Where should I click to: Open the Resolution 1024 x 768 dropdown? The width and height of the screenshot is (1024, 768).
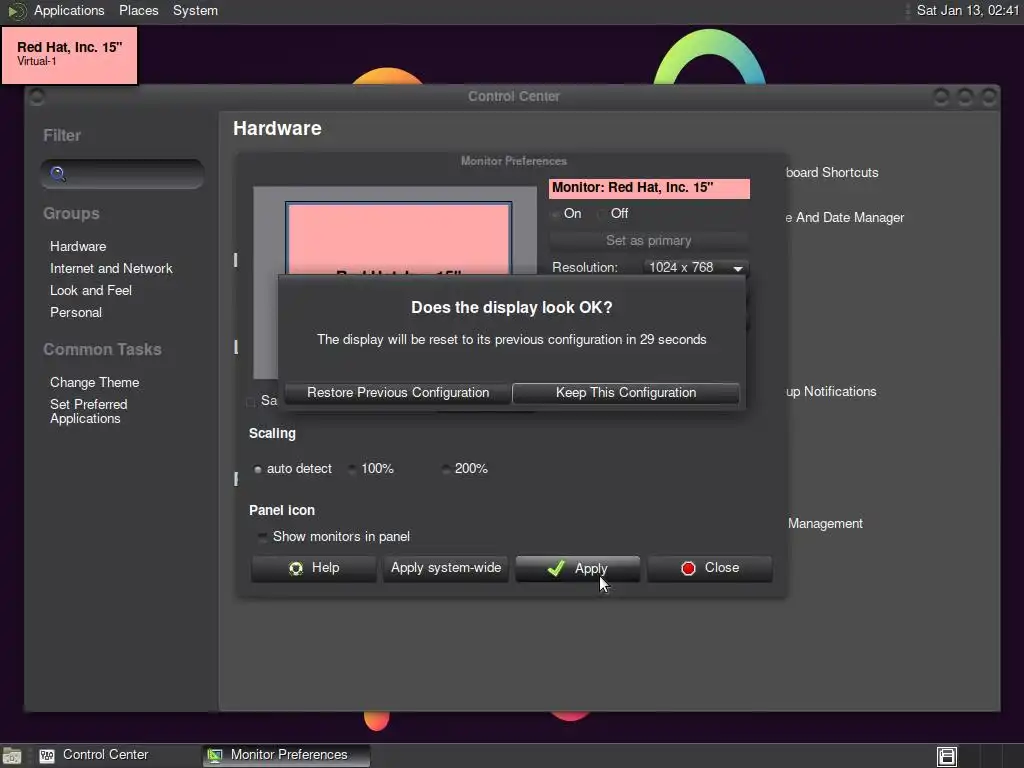click(696, 268)
